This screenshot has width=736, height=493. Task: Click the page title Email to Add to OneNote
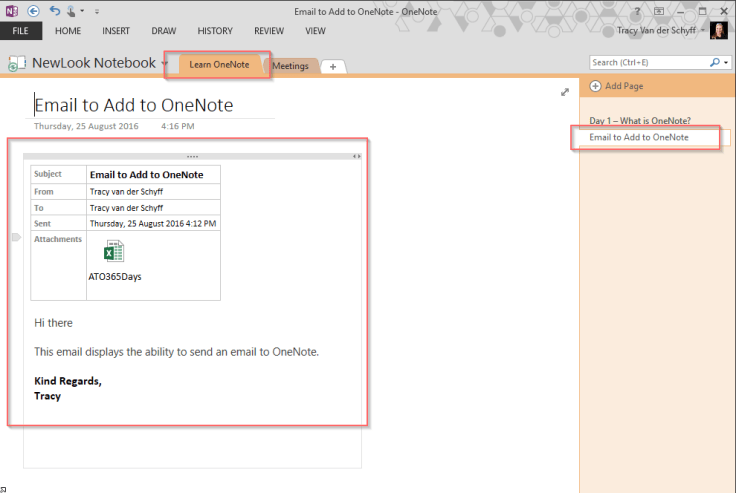tap(134, 105)
